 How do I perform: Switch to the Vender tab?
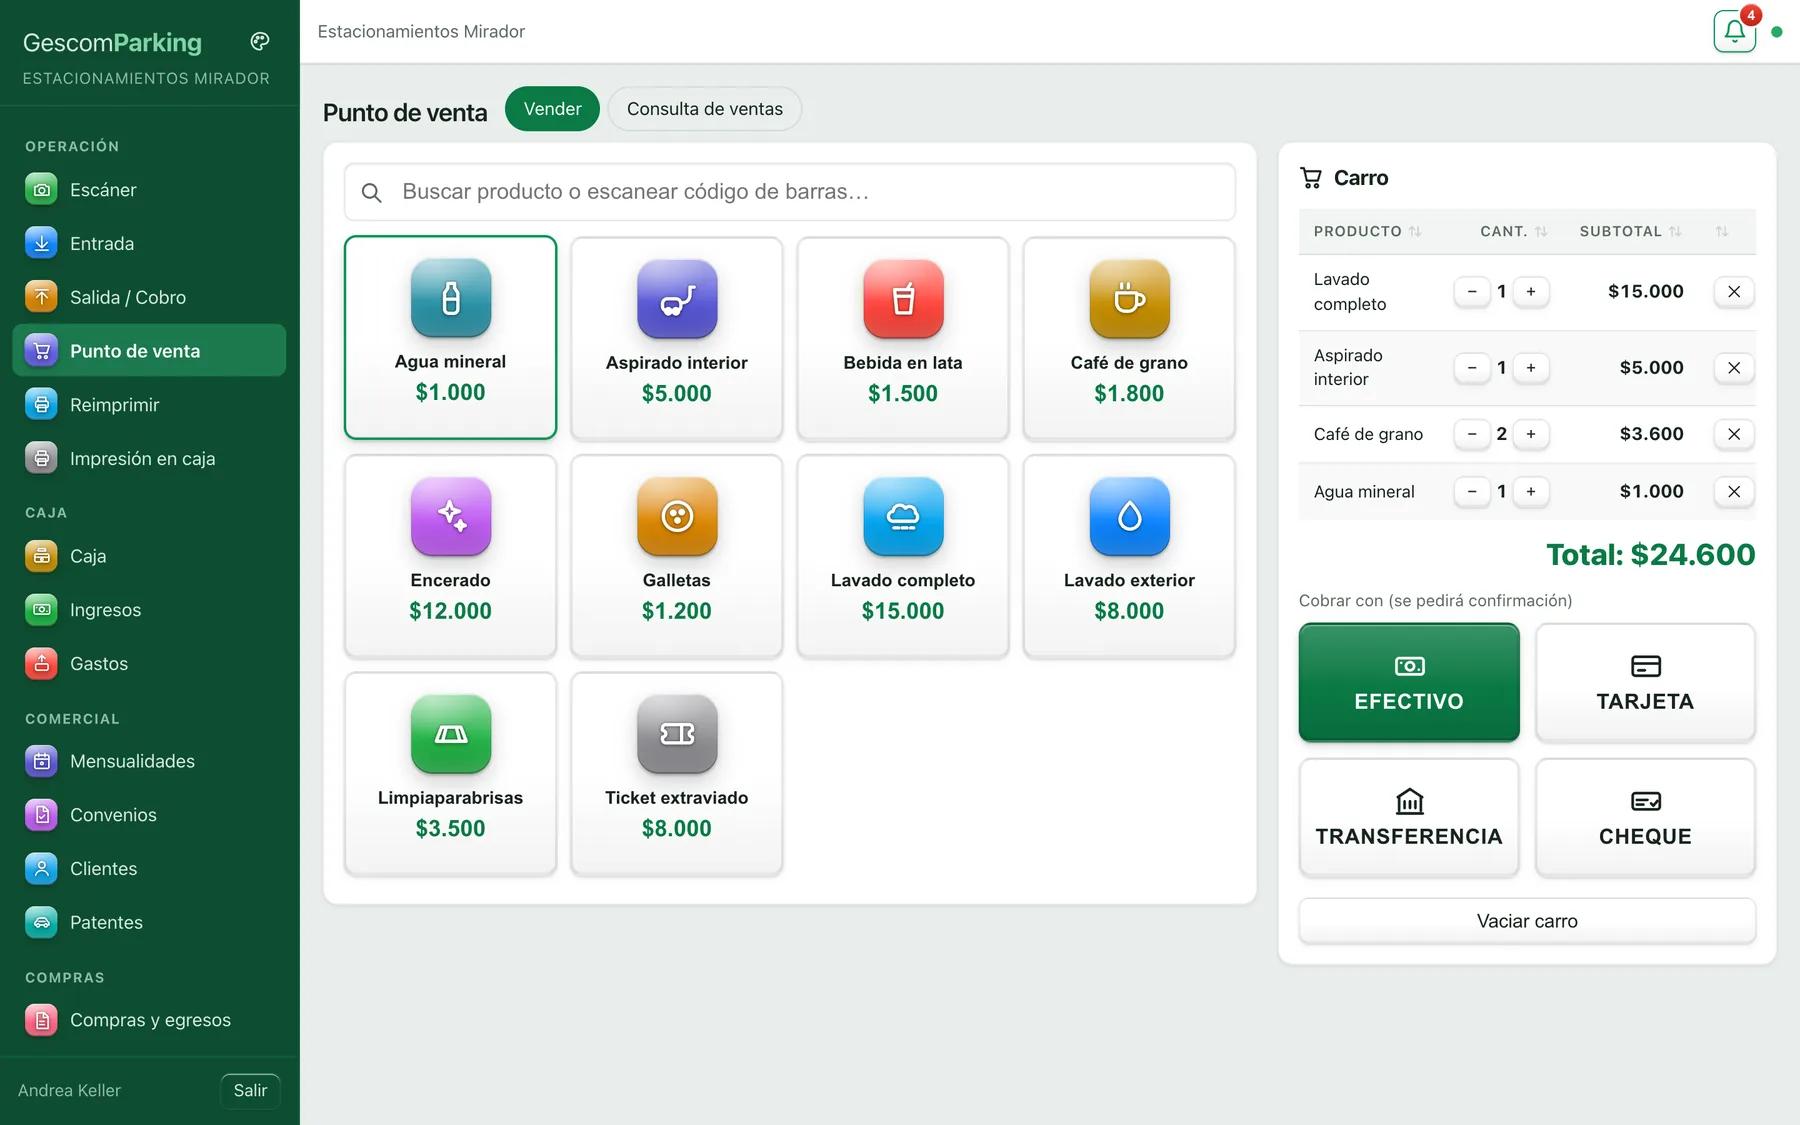[552, 109]
